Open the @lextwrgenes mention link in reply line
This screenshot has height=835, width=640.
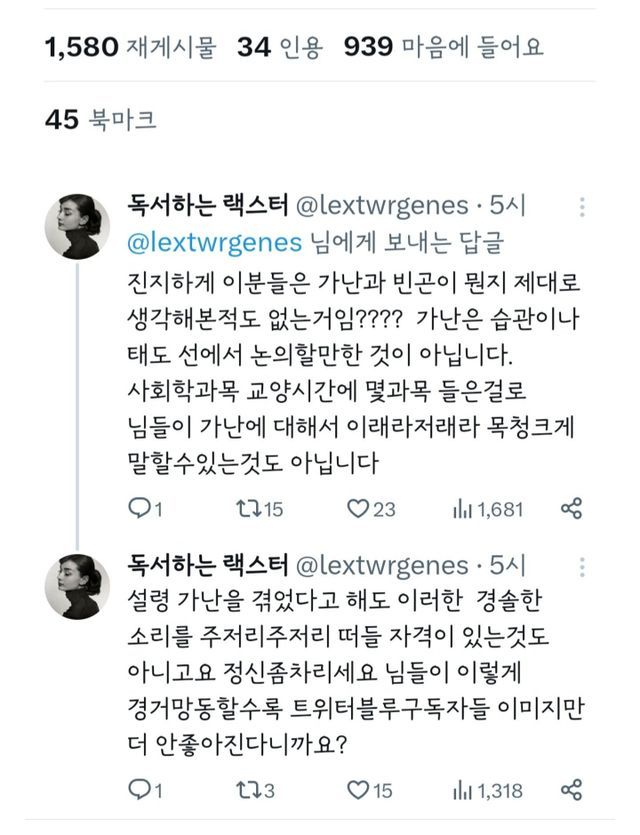[x=215, y=243]
